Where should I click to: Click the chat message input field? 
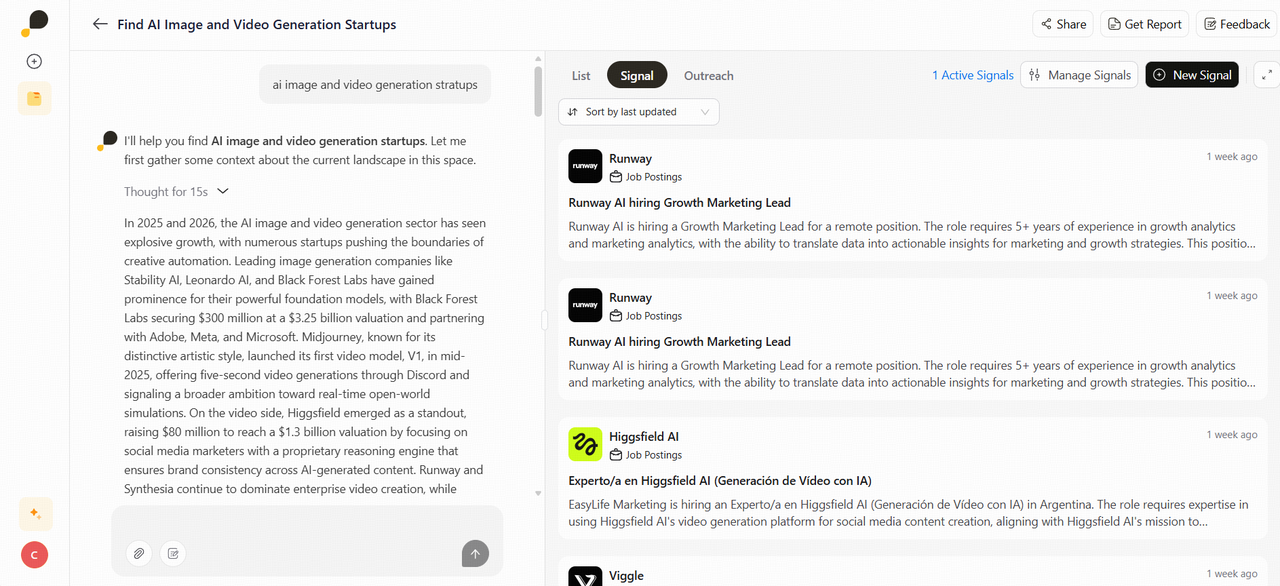306,523
